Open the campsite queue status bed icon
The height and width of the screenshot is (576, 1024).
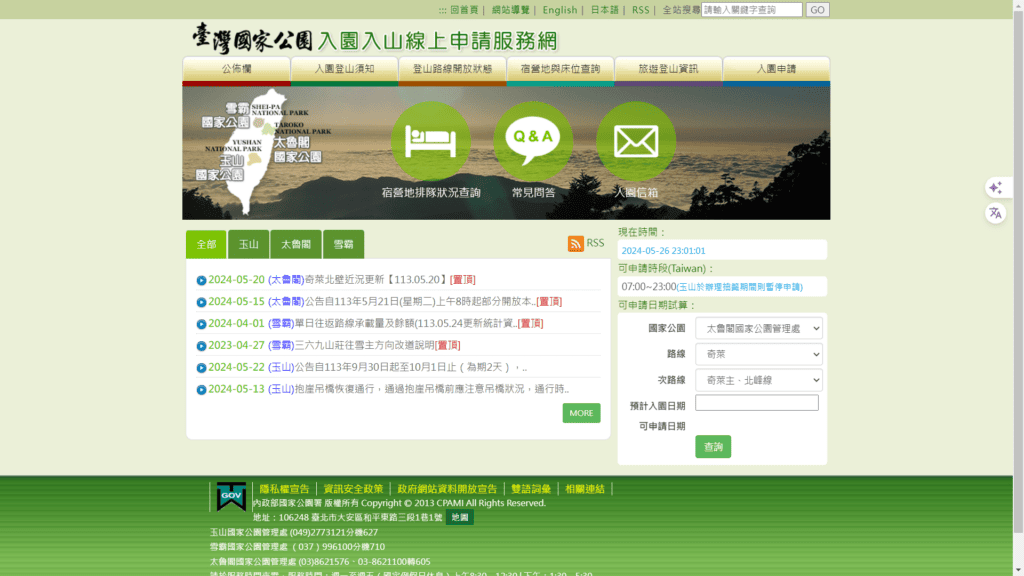coord(430,141)
